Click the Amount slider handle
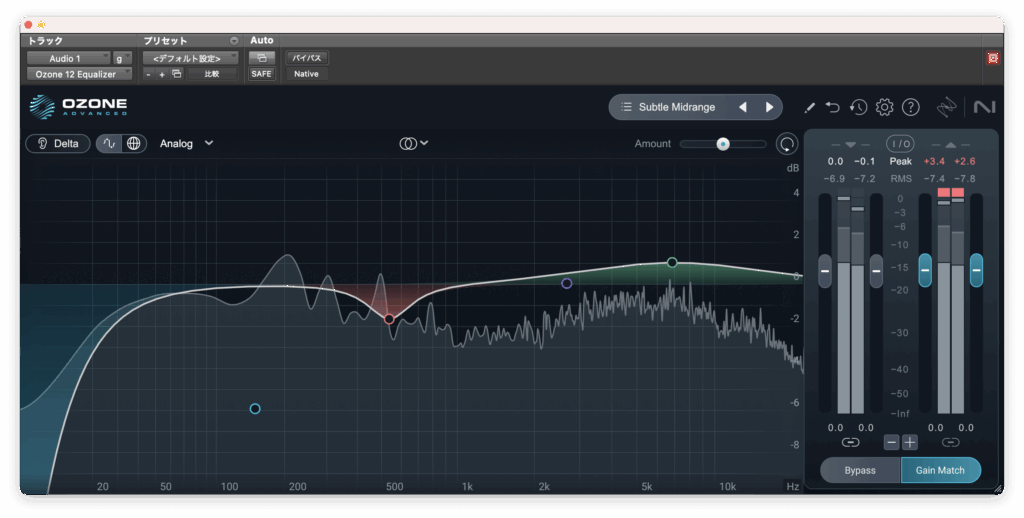 click(722, 144)
